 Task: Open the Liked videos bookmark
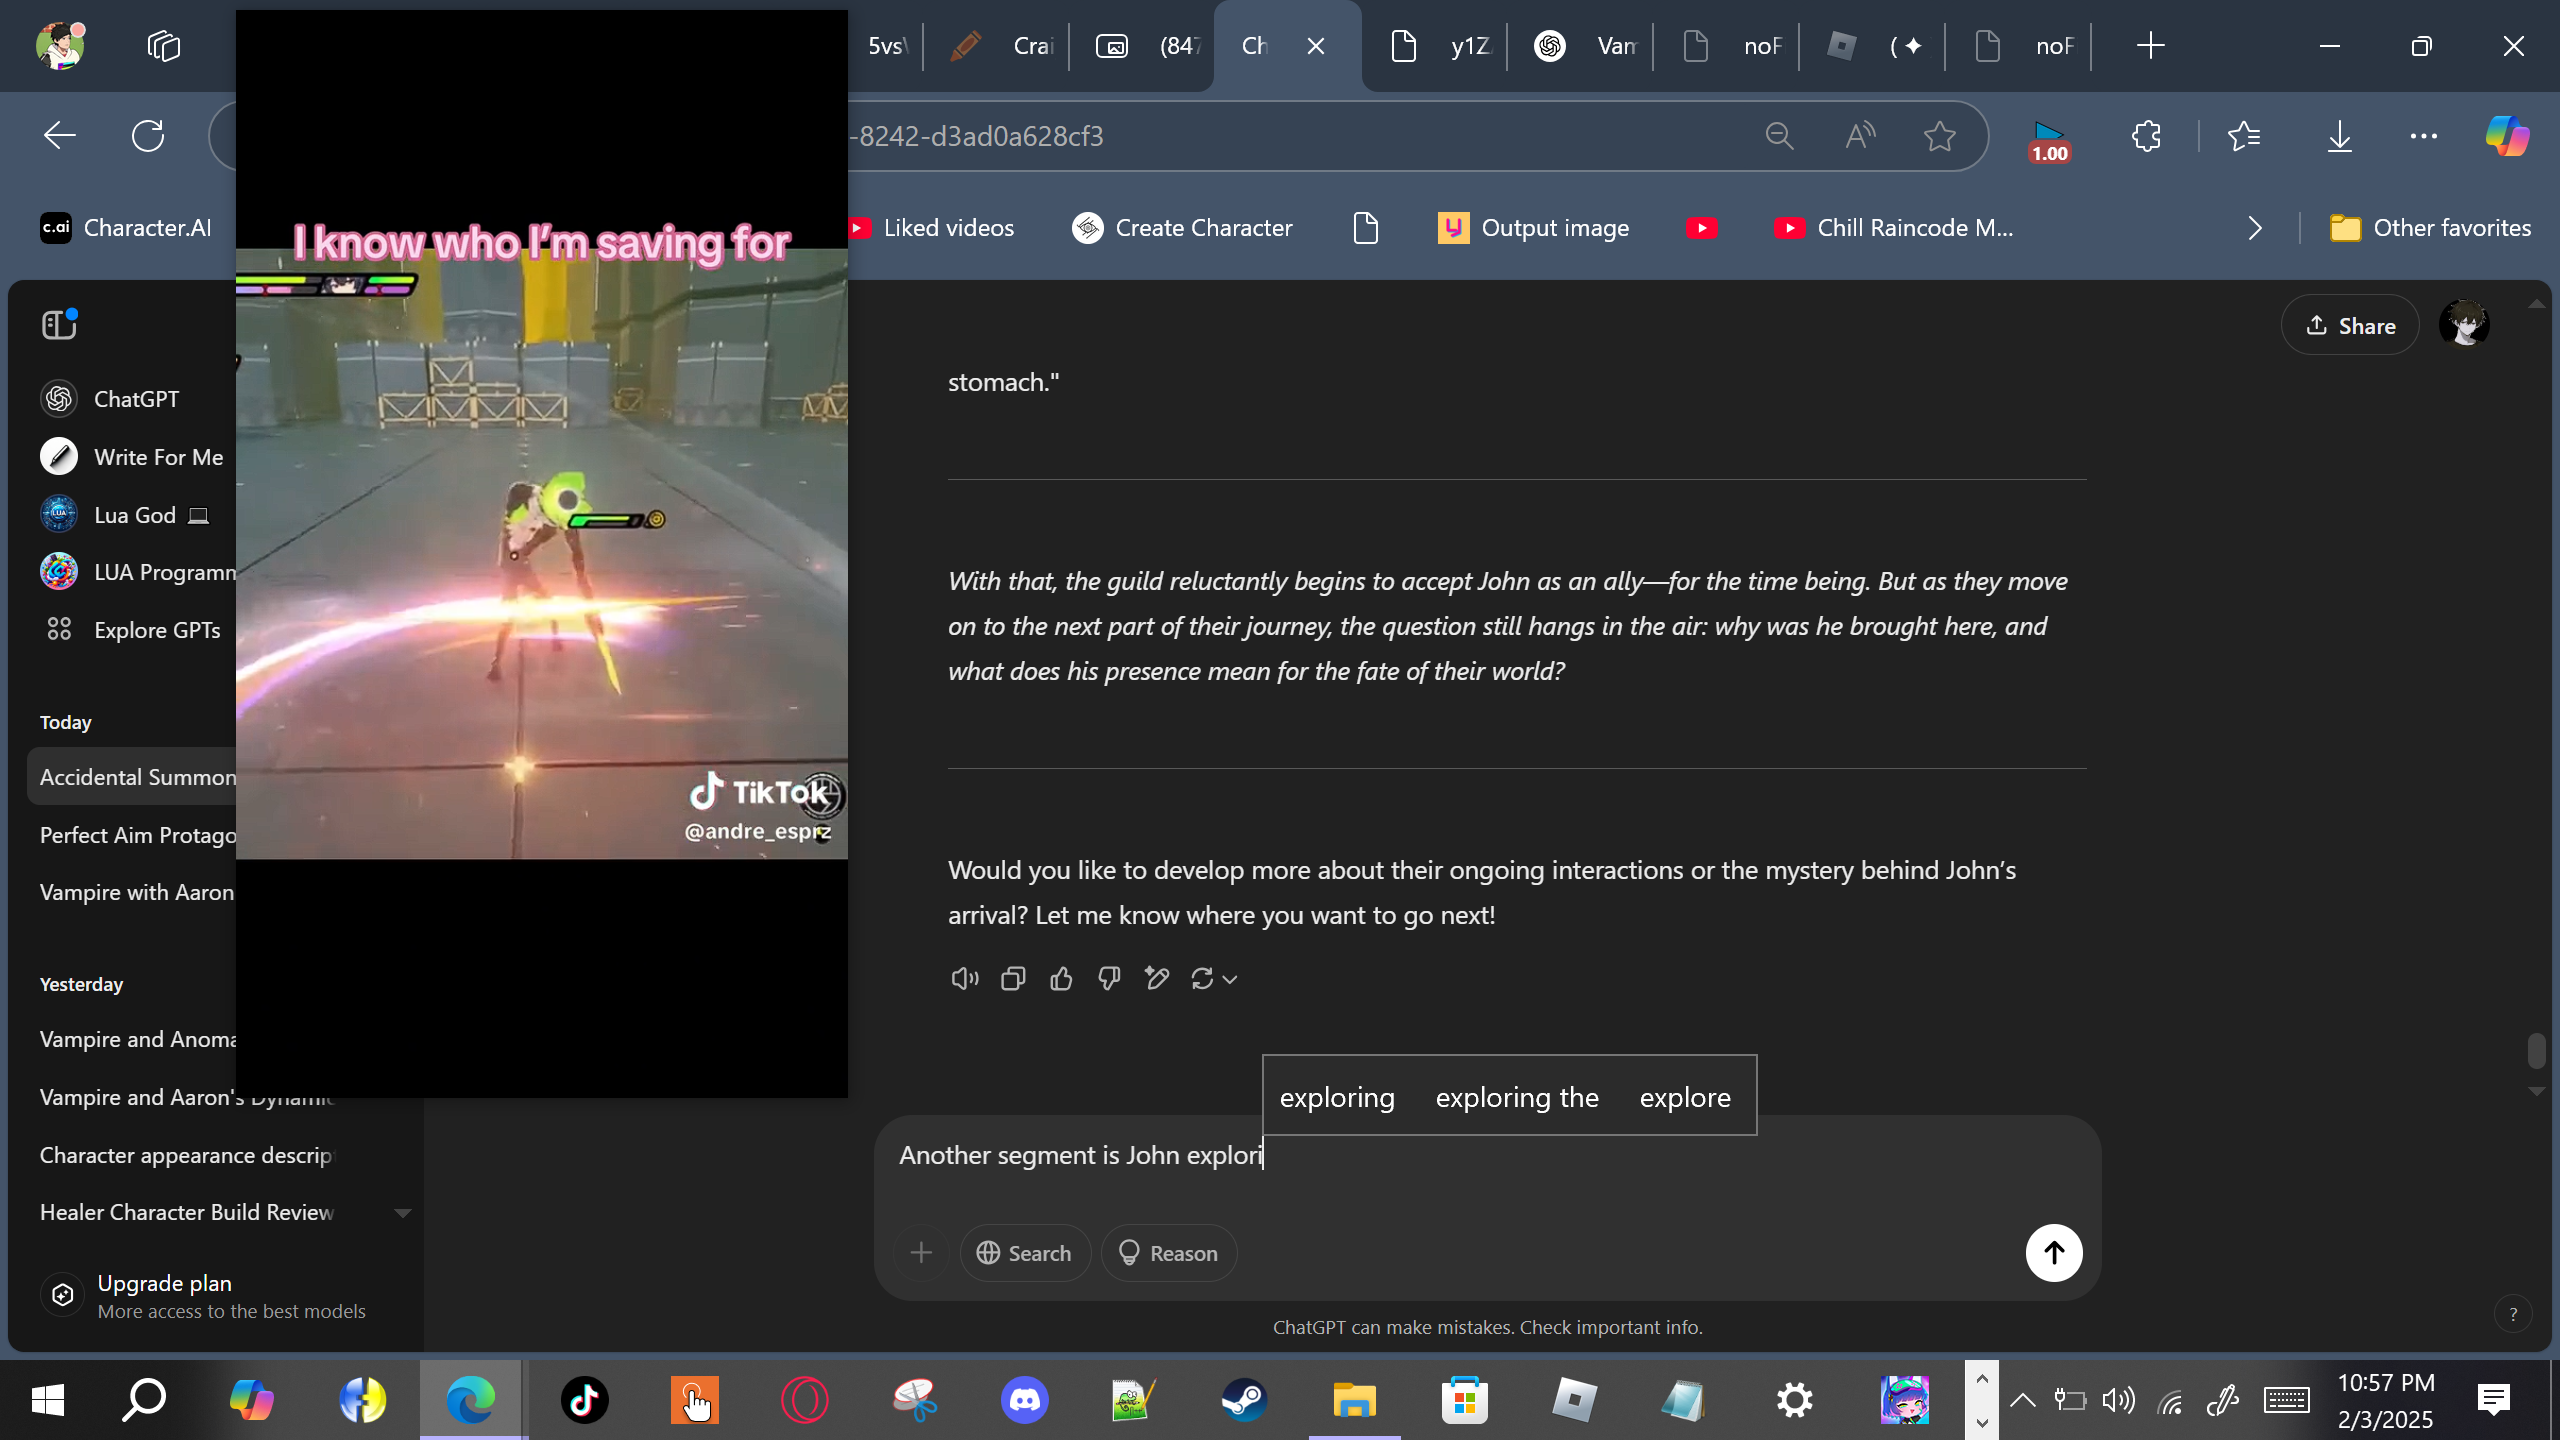pyautogui.click(x=932, y=228)
